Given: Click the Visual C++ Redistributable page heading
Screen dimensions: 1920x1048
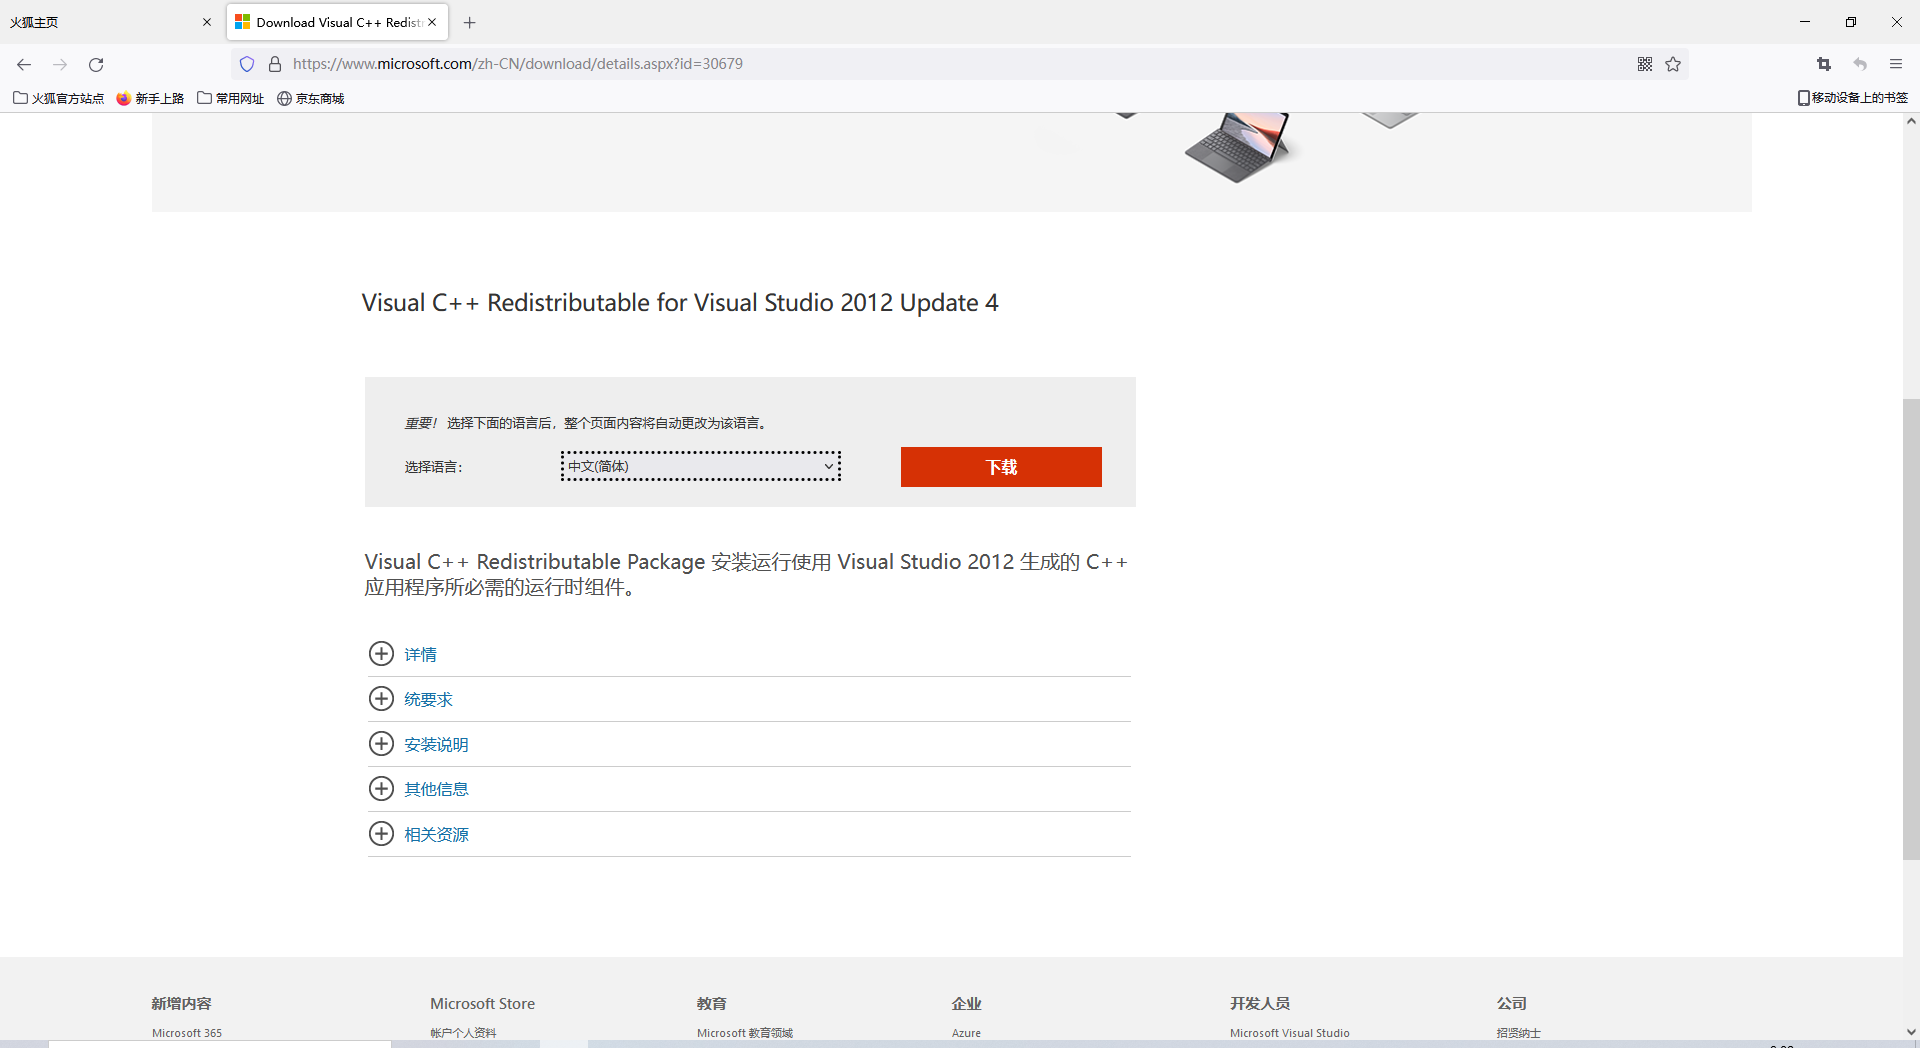Looking at the screenshot, I should [x=680, y=303].
